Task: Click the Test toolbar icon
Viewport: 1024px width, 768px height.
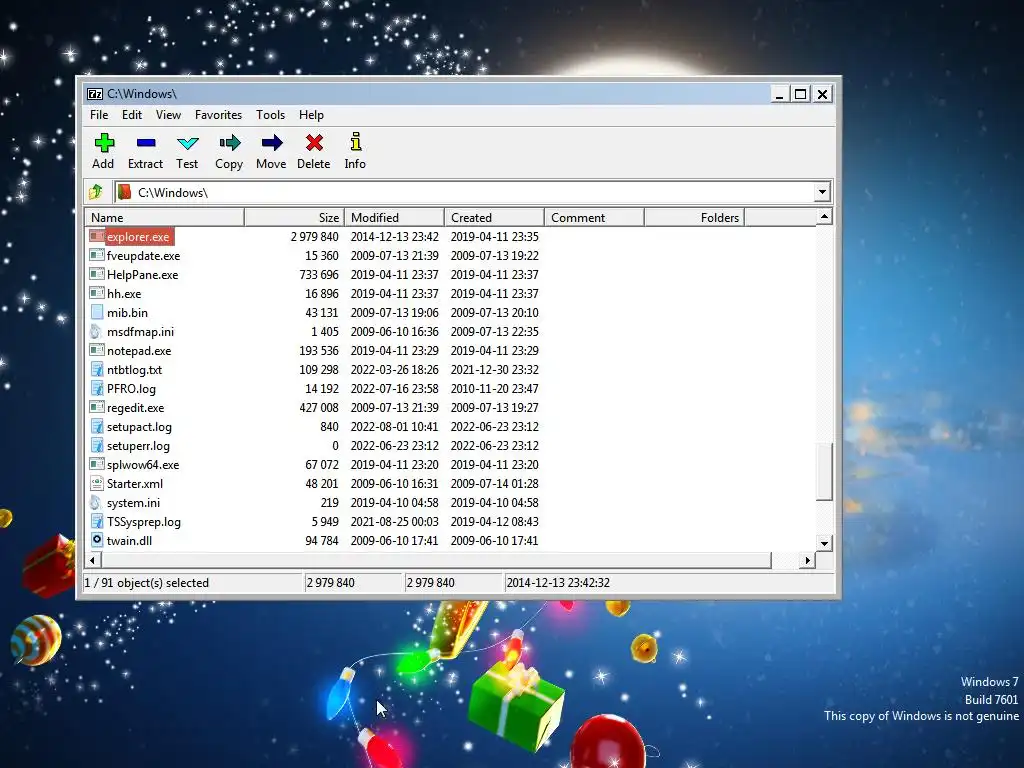Action: click(x=187, y=142)
